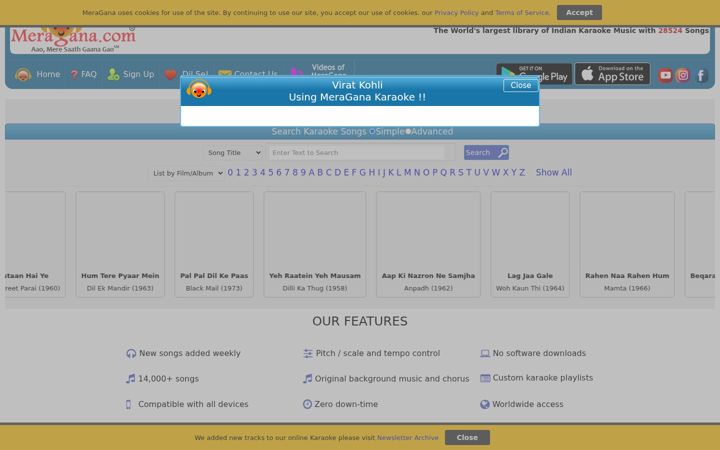Click the Home mascot icon

[23, 74]
